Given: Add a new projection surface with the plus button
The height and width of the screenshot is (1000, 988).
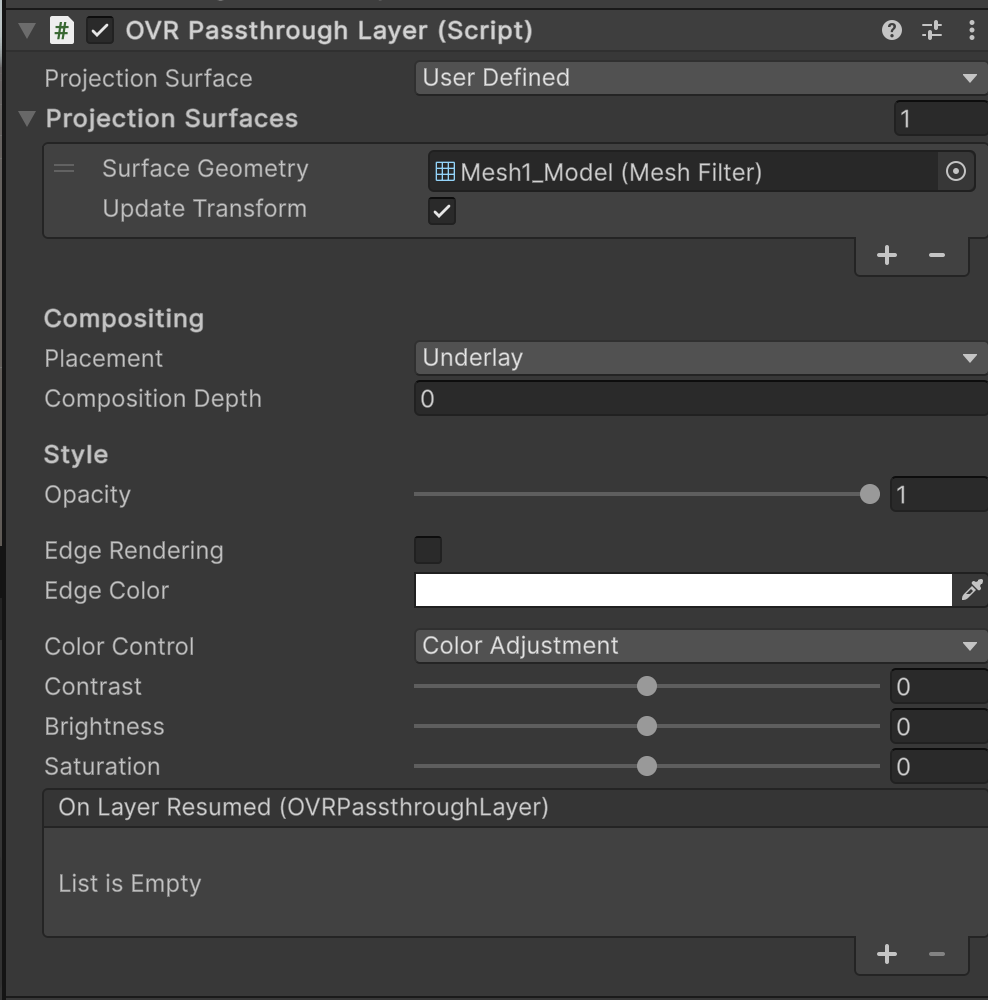Looking at the screenshot, I should coord(886,254).
